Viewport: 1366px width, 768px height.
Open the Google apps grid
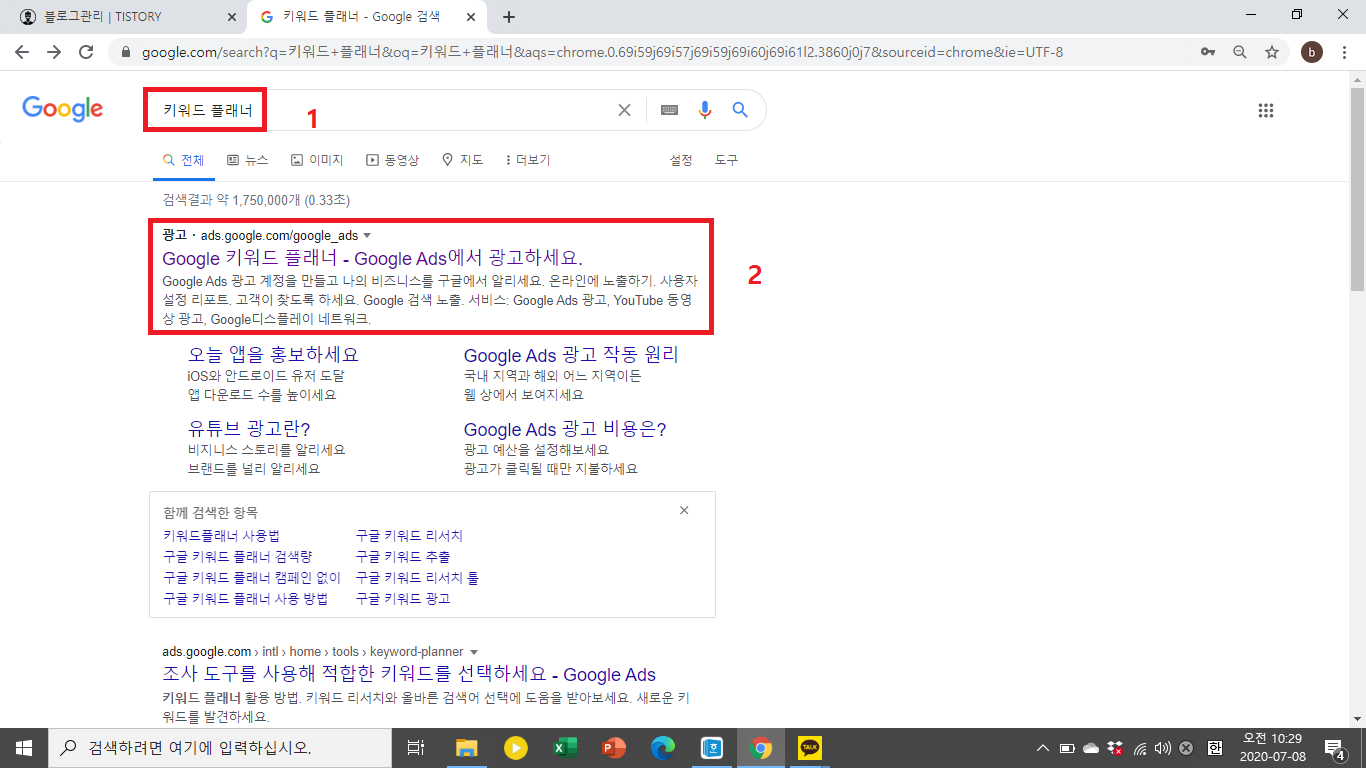[1266, 110]
